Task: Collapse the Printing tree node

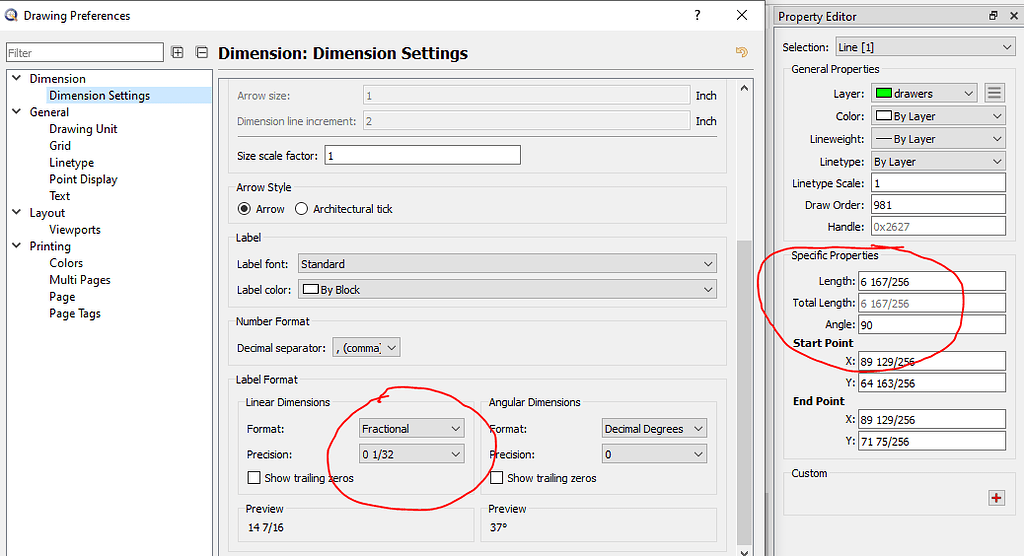Action: (x=16, y=246)
